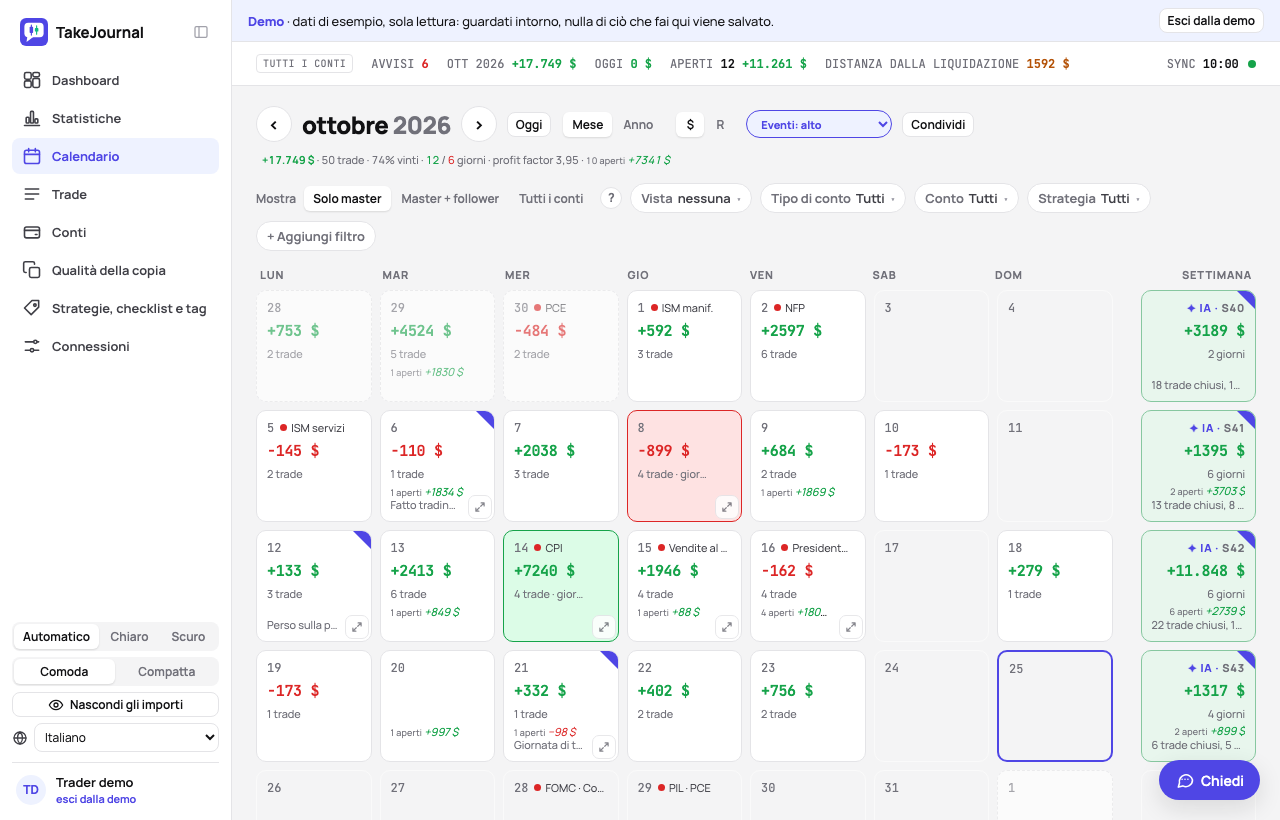Open the Eventi: alto dropdown

pyautogui.click(x=819, y=124)
